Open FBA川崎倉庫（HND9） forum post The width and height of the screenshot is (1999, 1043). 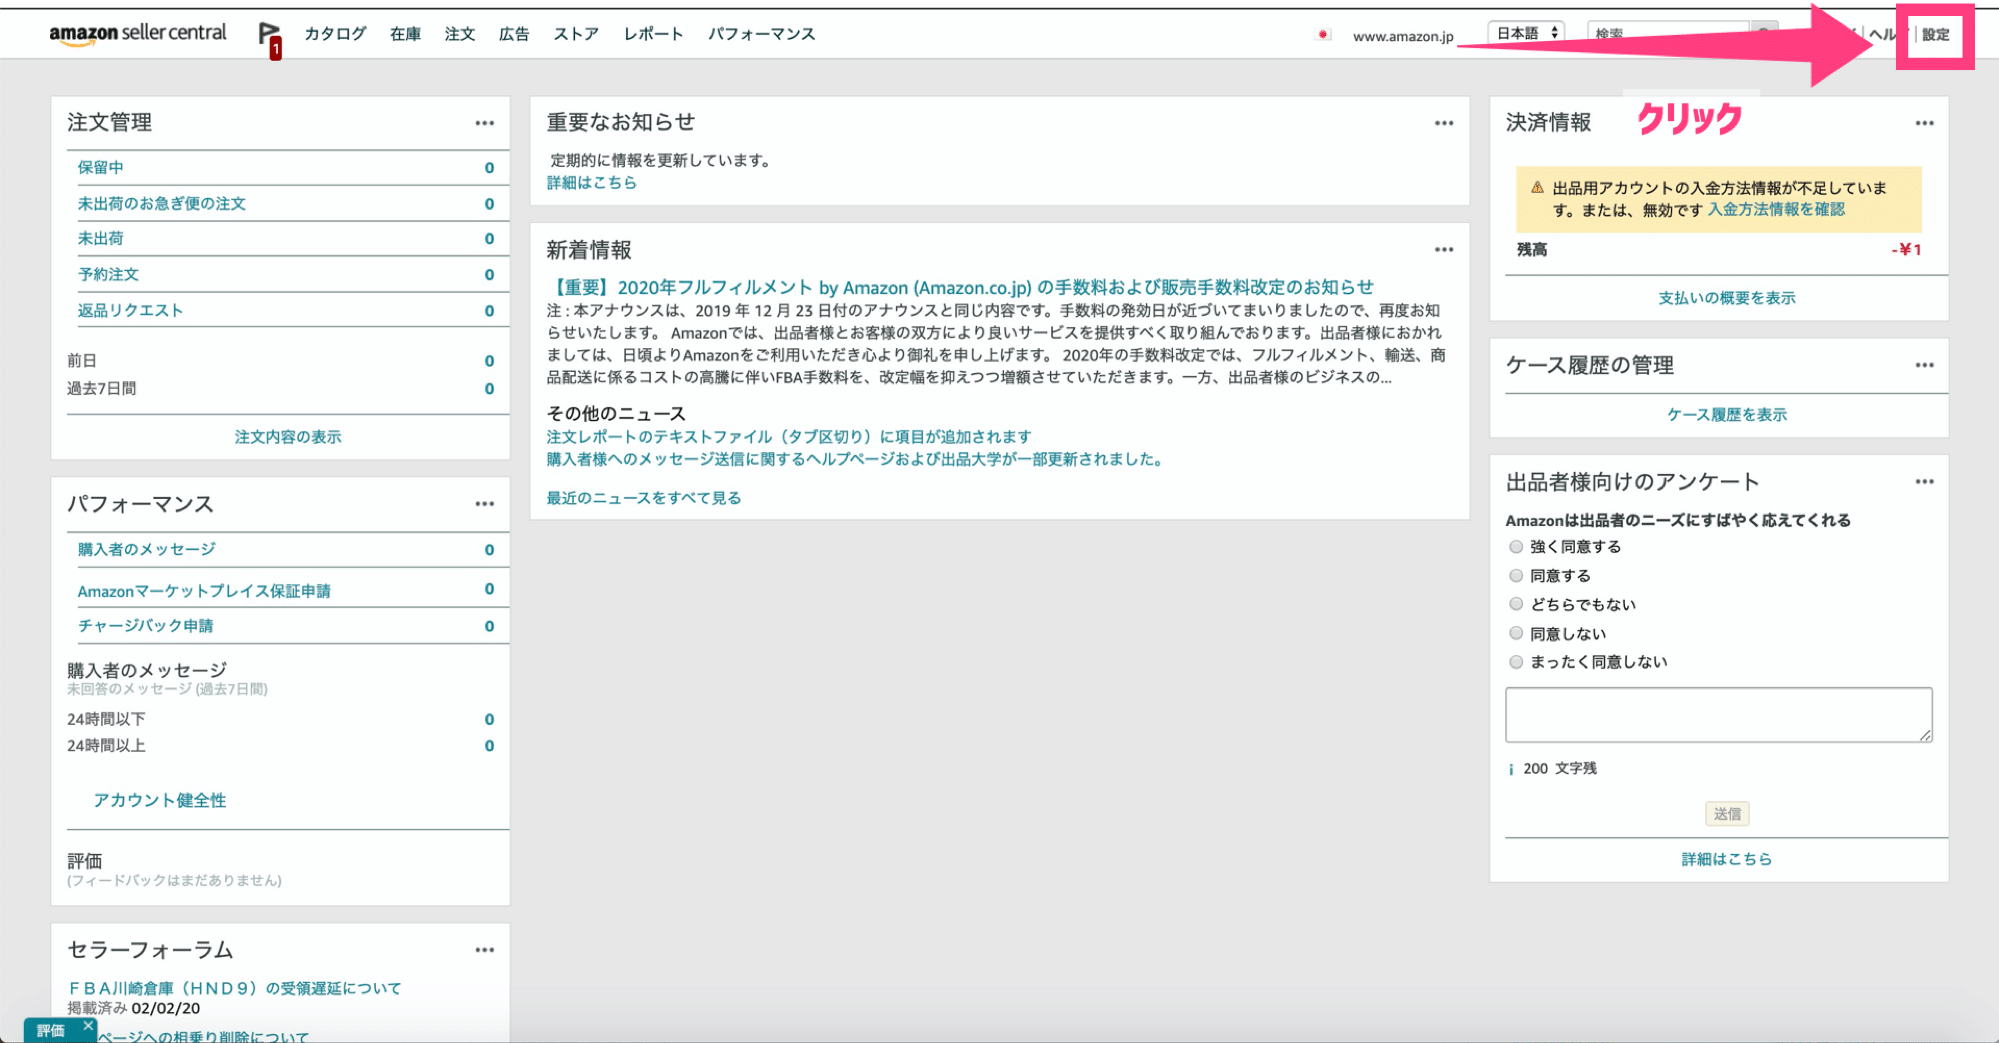(235, 988)
